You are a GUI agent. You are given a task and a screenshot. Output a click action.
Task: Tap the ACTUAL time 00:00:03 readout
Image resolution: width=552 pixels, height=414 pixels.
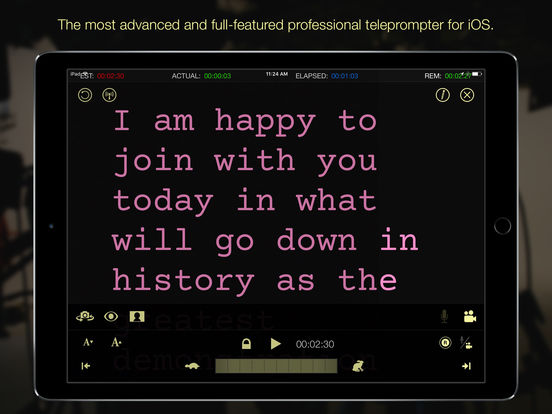point(217,76)
